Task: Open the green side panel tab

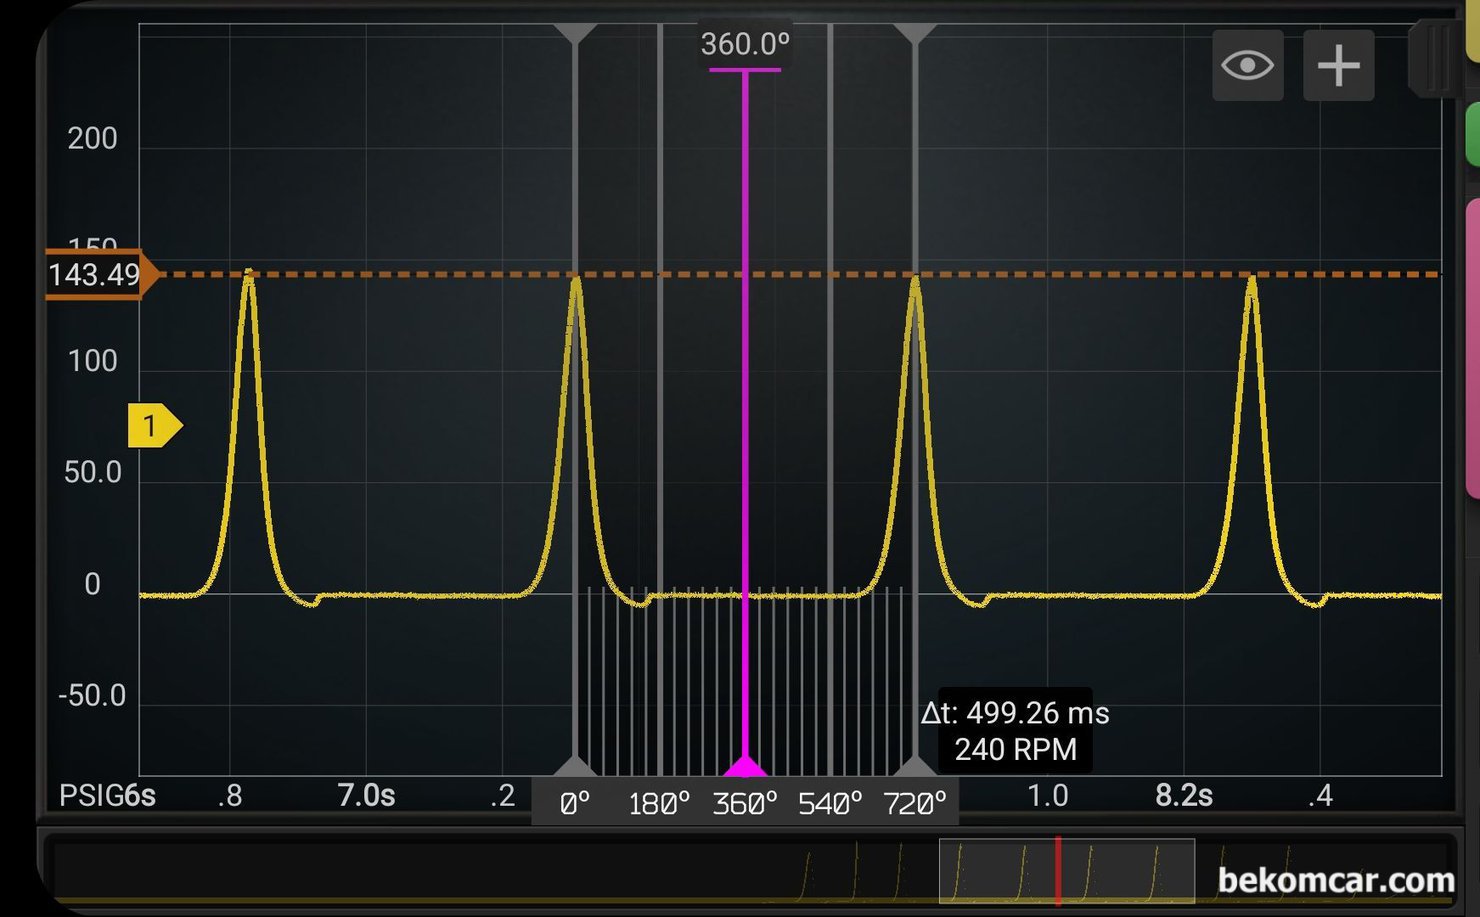Action: point(1472,135)
